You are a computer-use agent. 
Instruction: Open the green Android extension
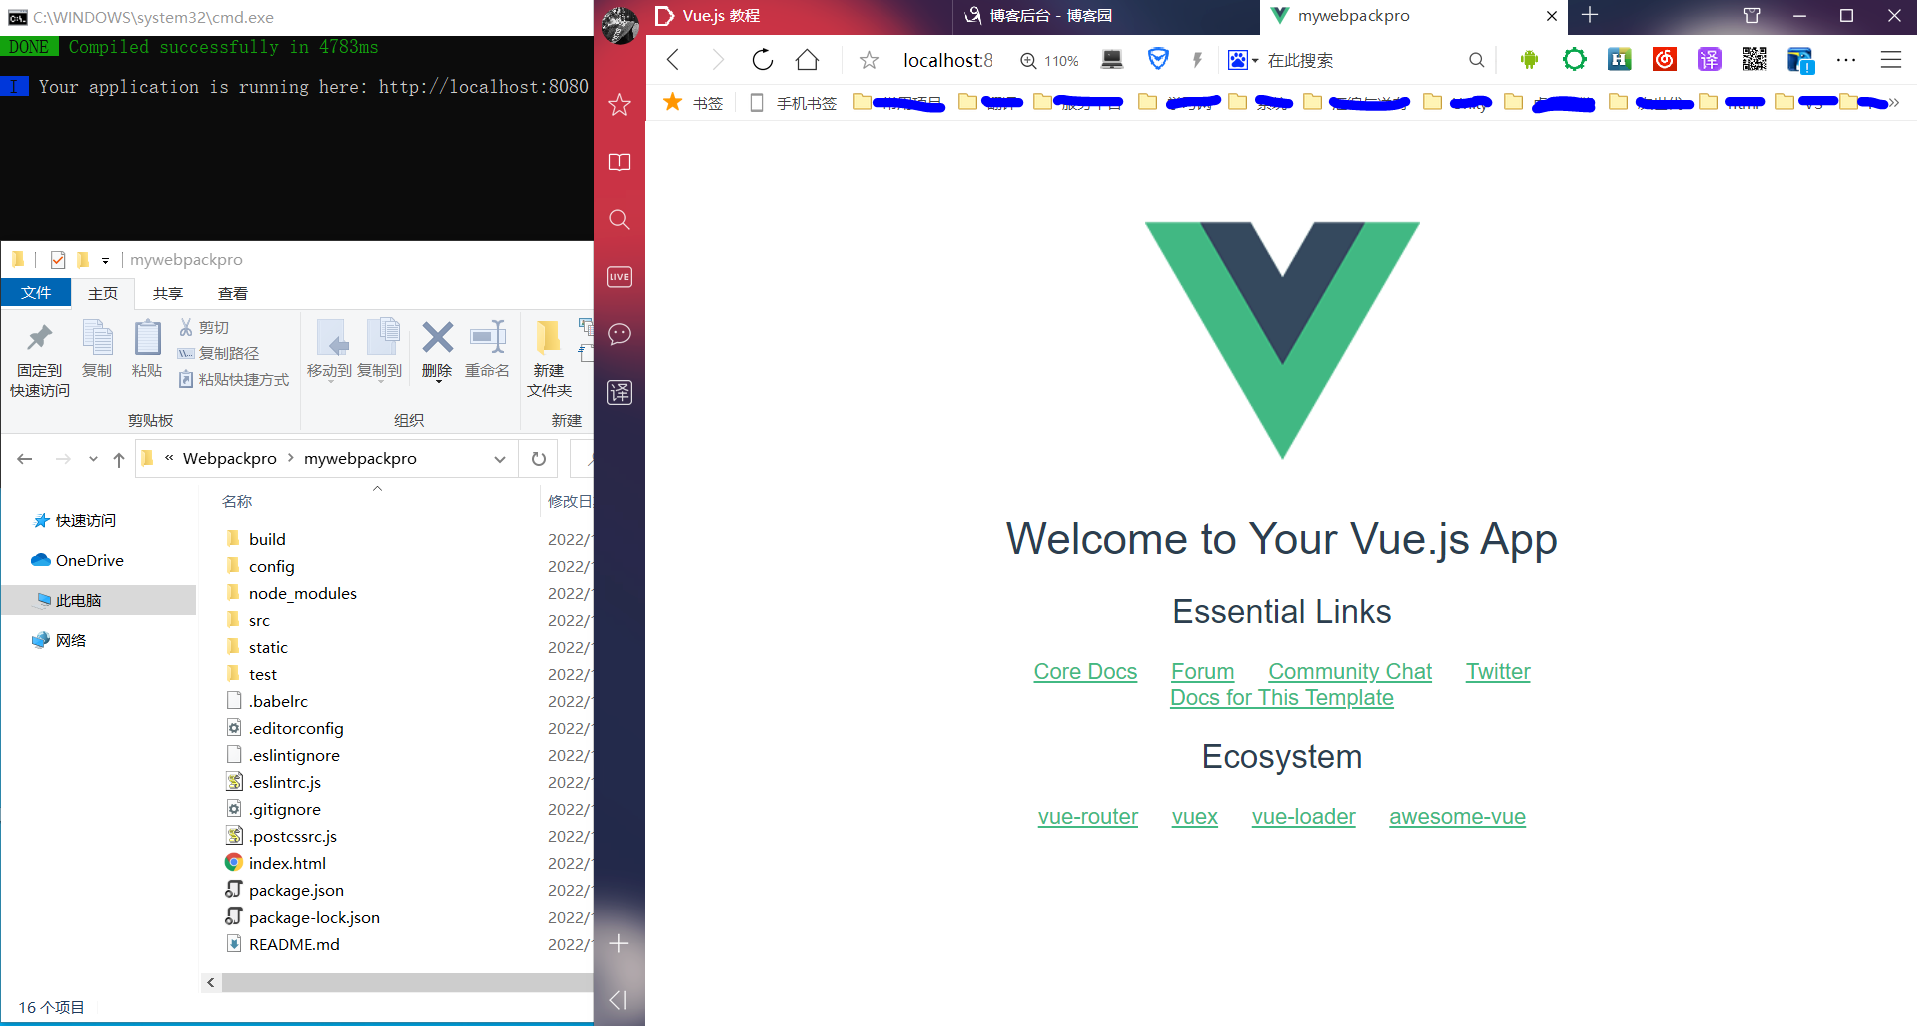click(x=1529, y=60)
